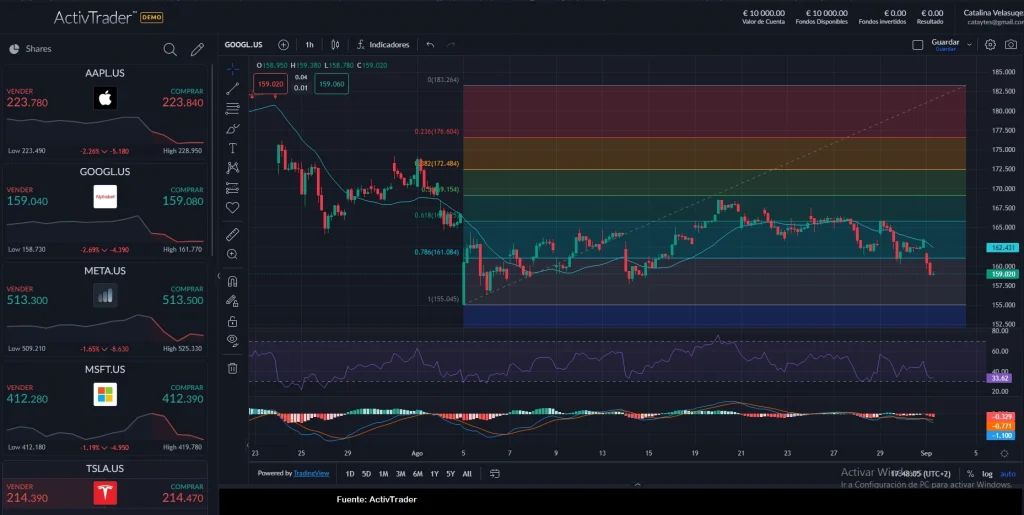Toggle auto scale mode

pyautogui.click(x=1008, y=474)
